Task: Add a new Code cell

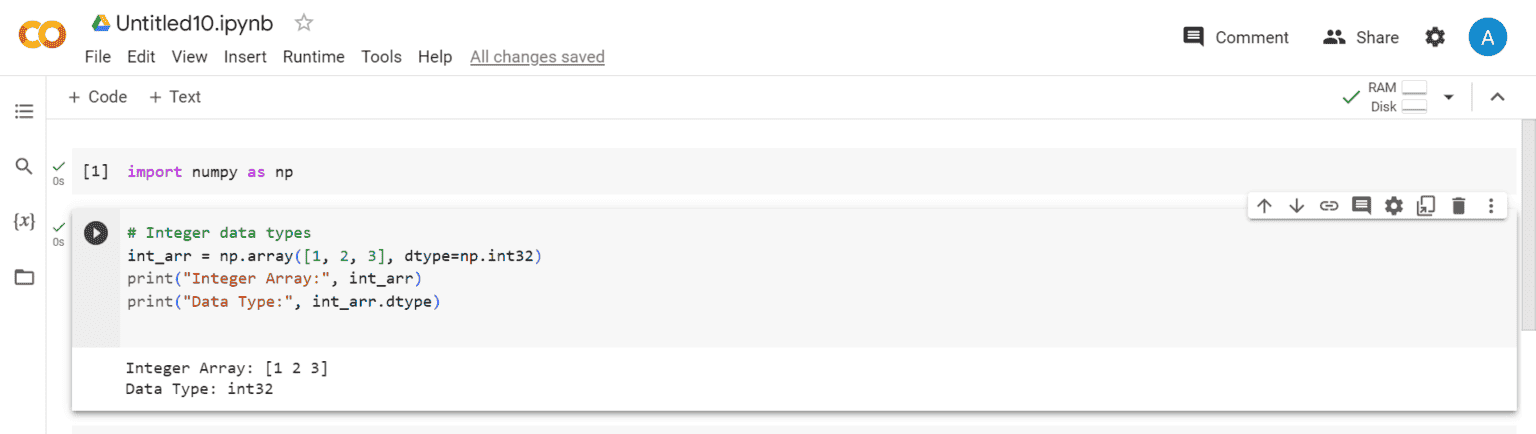Action: click(x=97, y=97)
